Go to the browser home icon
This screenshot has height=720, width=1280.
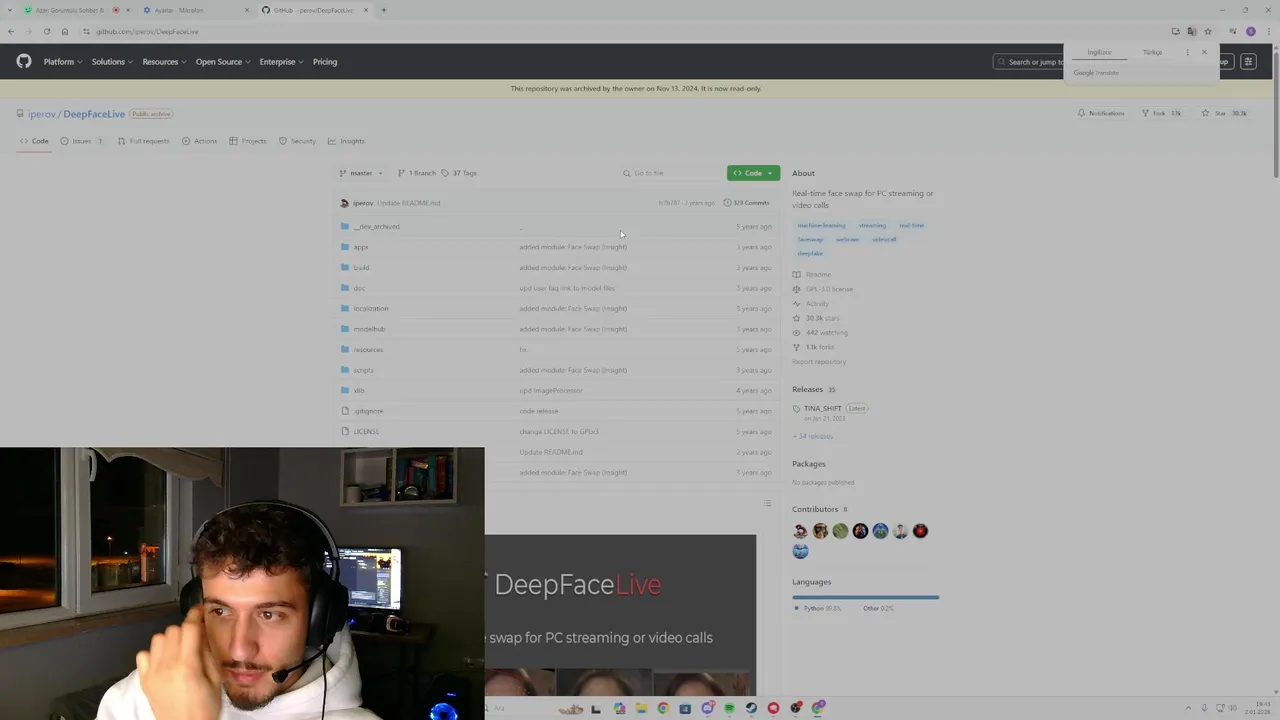(x=65, y=32)
